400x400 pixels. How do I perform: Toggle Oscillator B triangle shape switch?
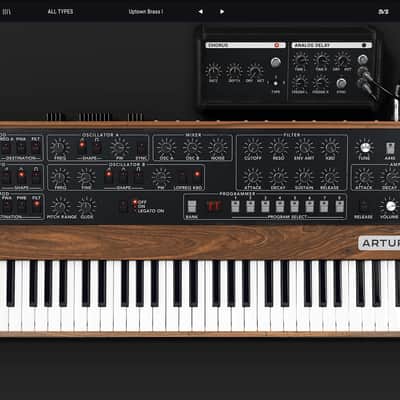click(123, 176)
